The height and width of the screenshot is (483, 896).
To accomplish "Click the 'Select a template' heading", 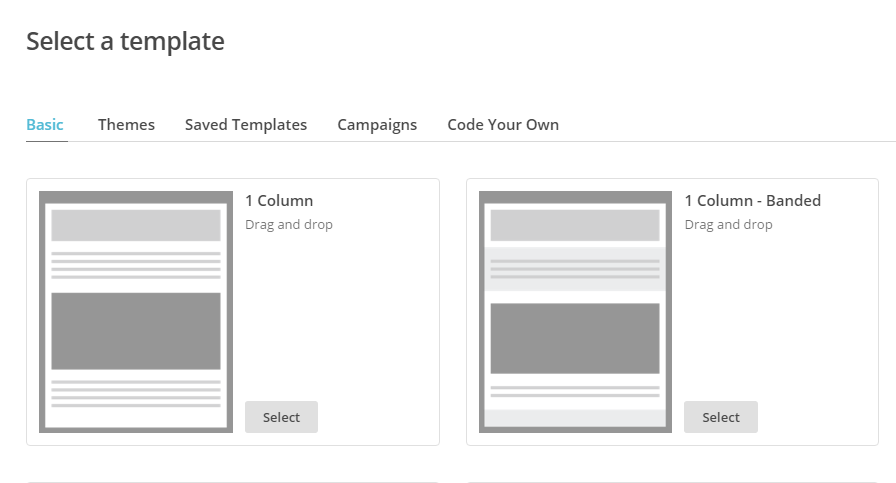I will click(x=125, y=41).
